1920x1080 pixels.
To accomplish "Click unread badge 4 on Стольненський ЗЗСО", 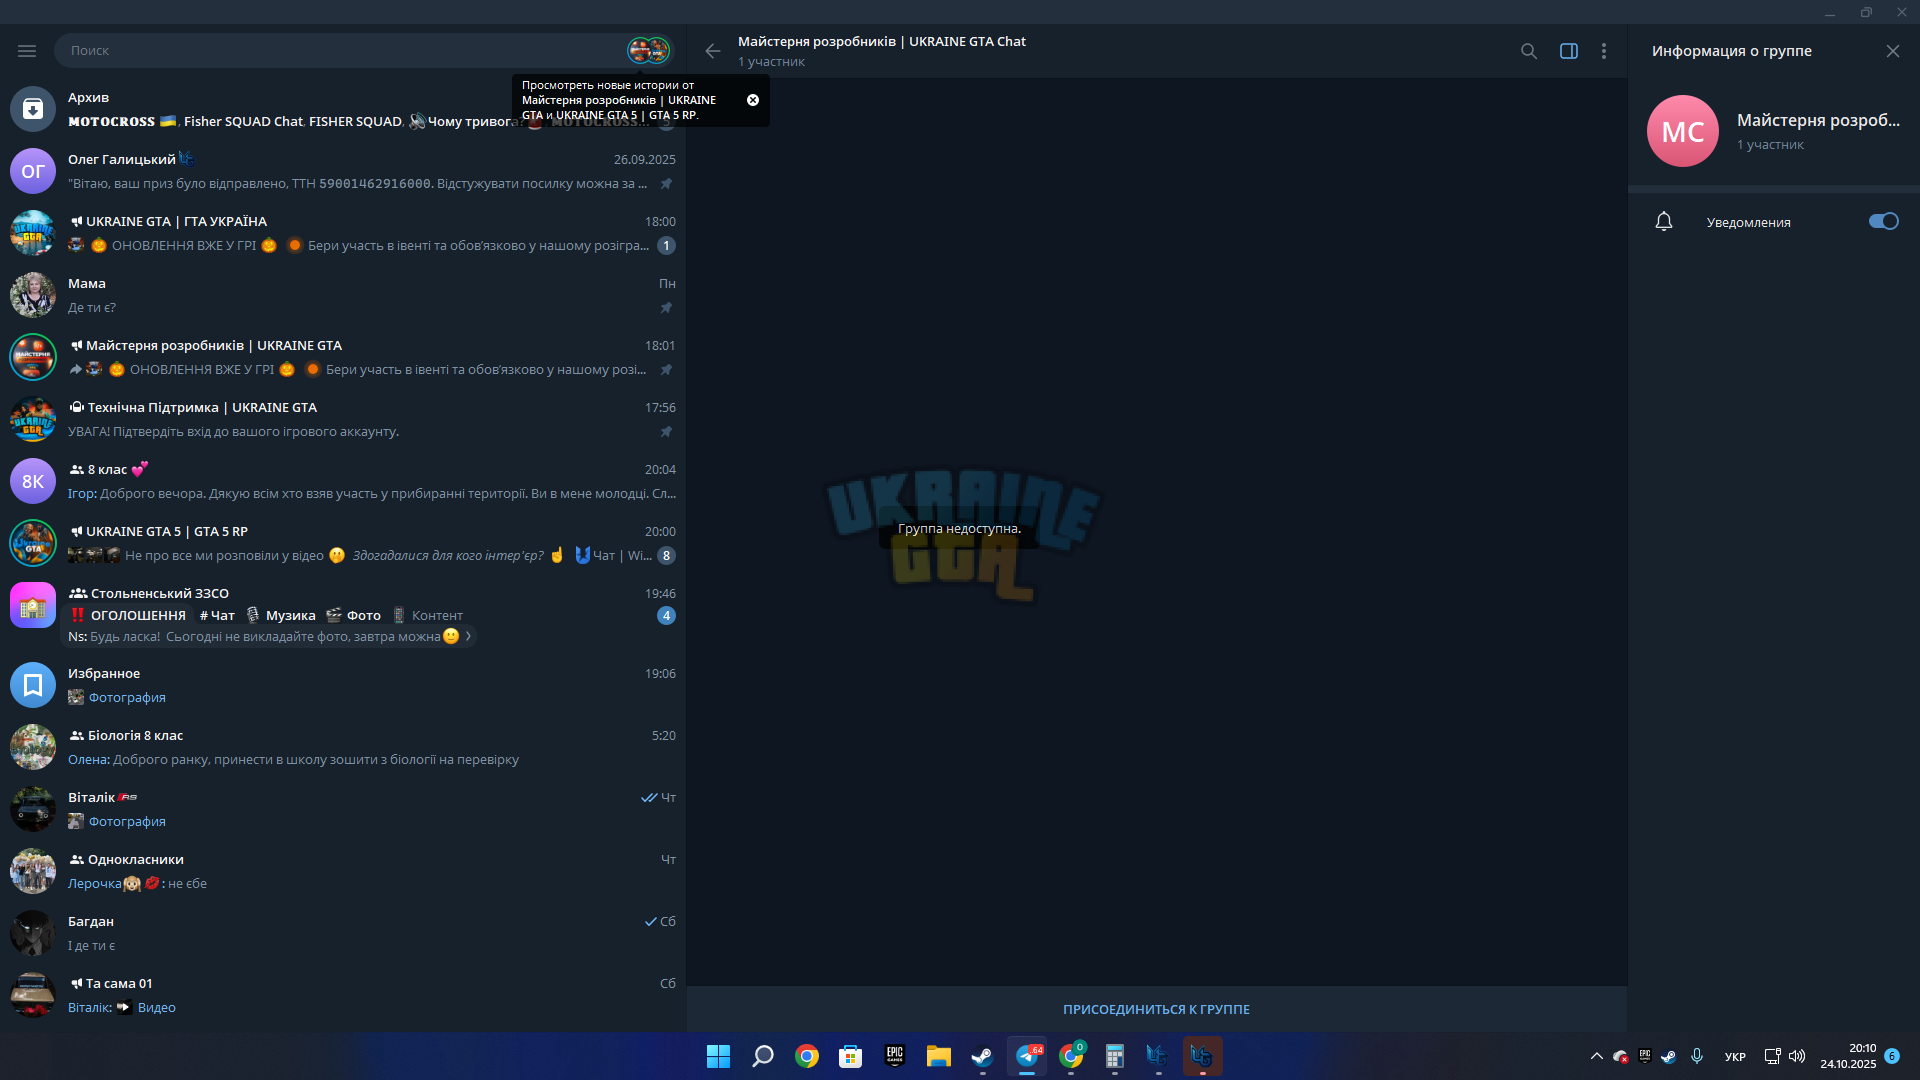I will pyautogui.click(x=666, y=616).
